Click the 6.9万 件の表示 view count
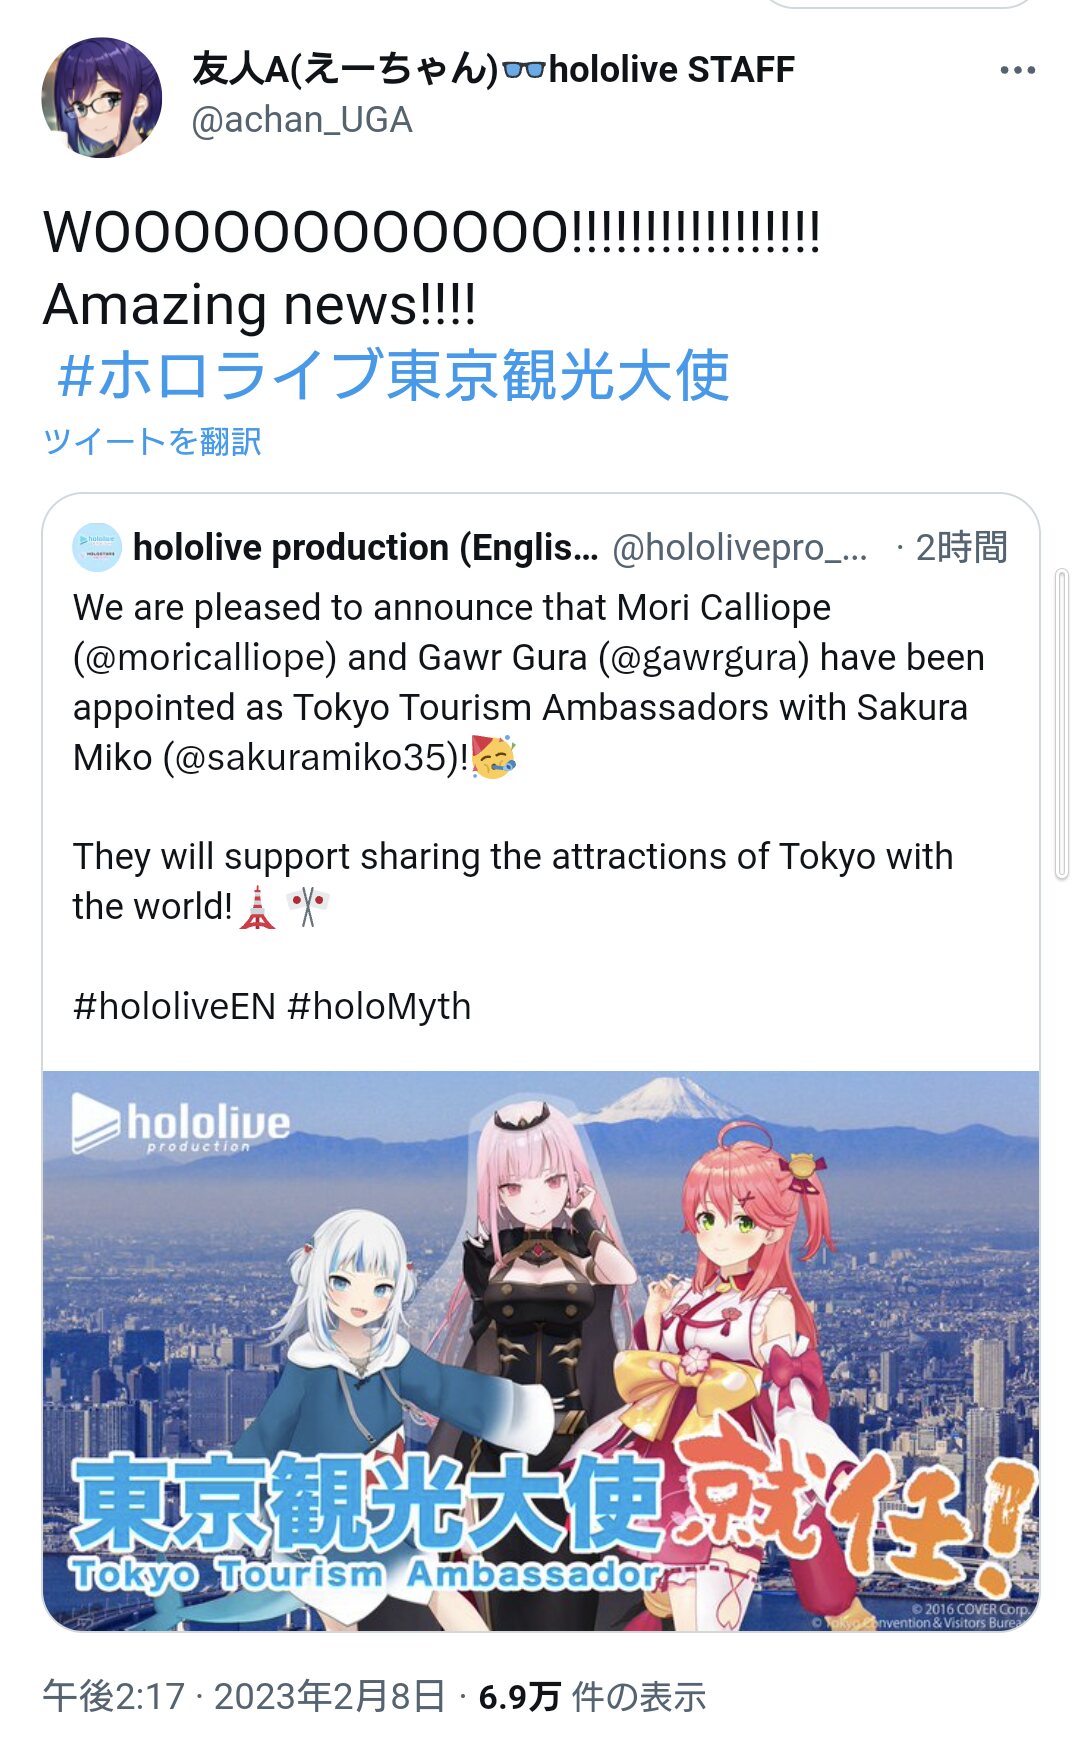The width and height of the screenshot is (1080, 1759). point(592,1696)
